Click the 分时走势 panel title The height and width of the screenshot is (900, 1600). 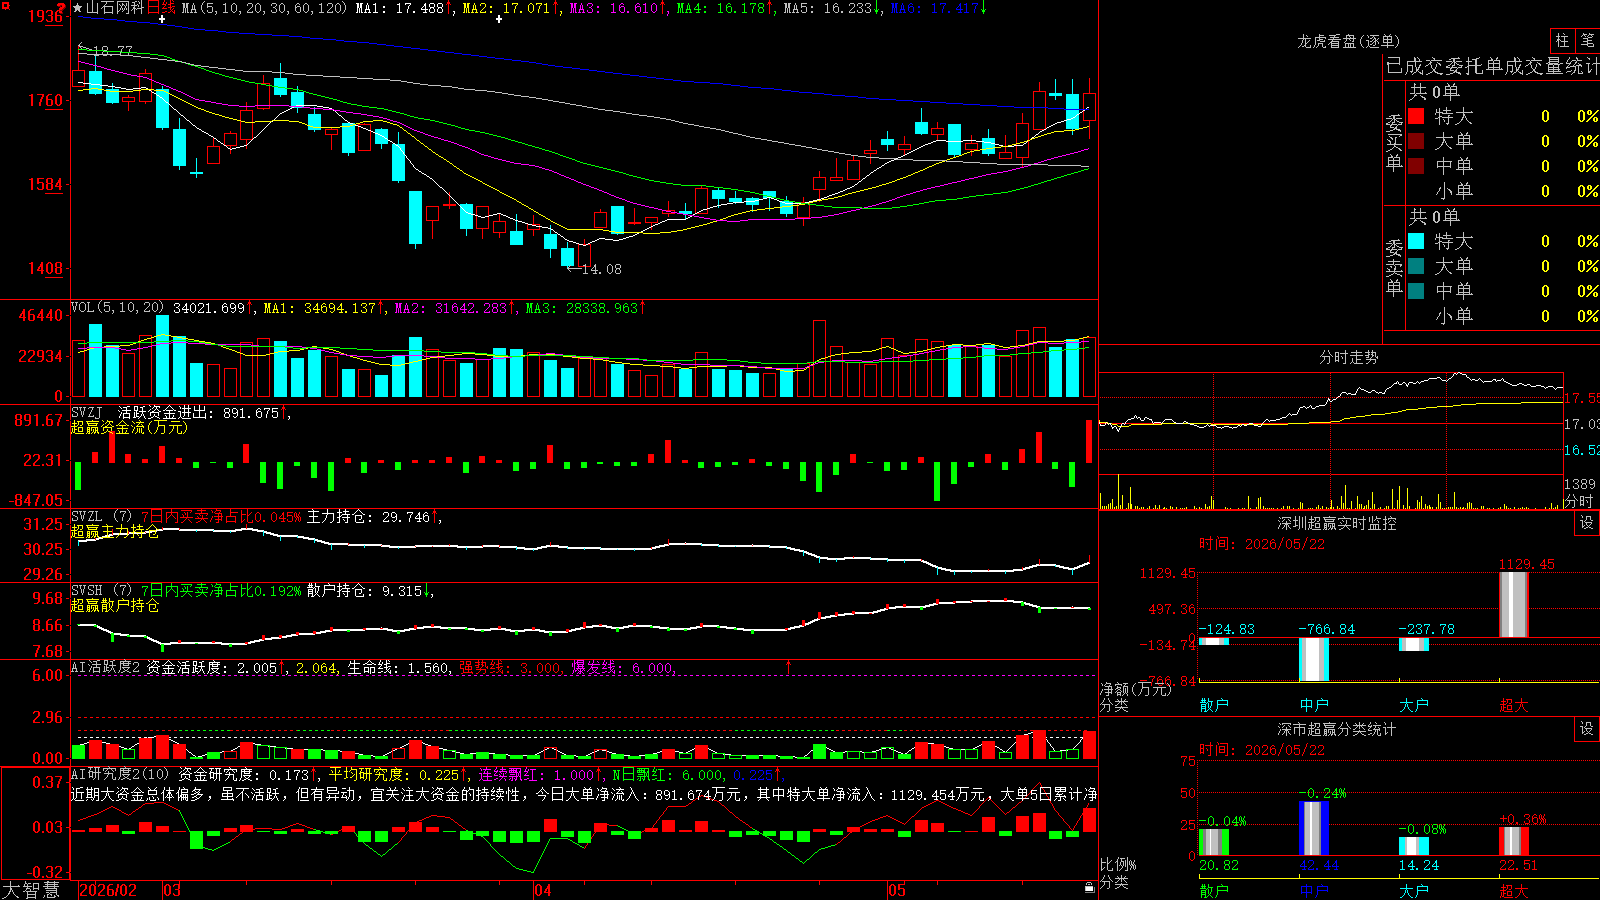(x=1348, y=357)
